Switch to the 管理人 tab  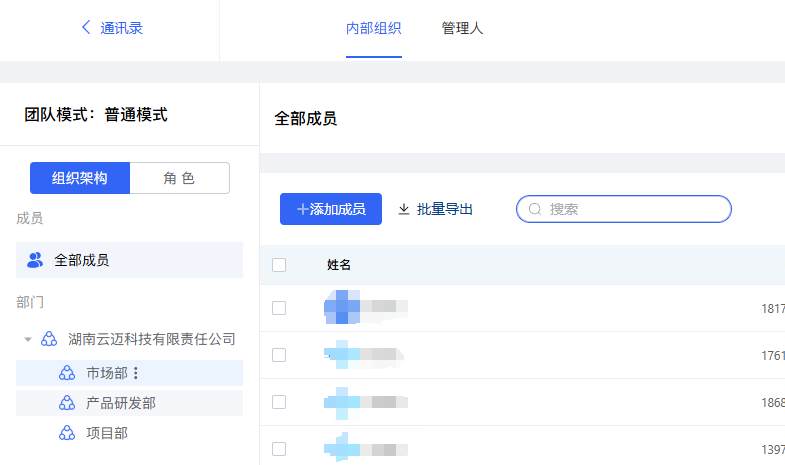[462, 28]
